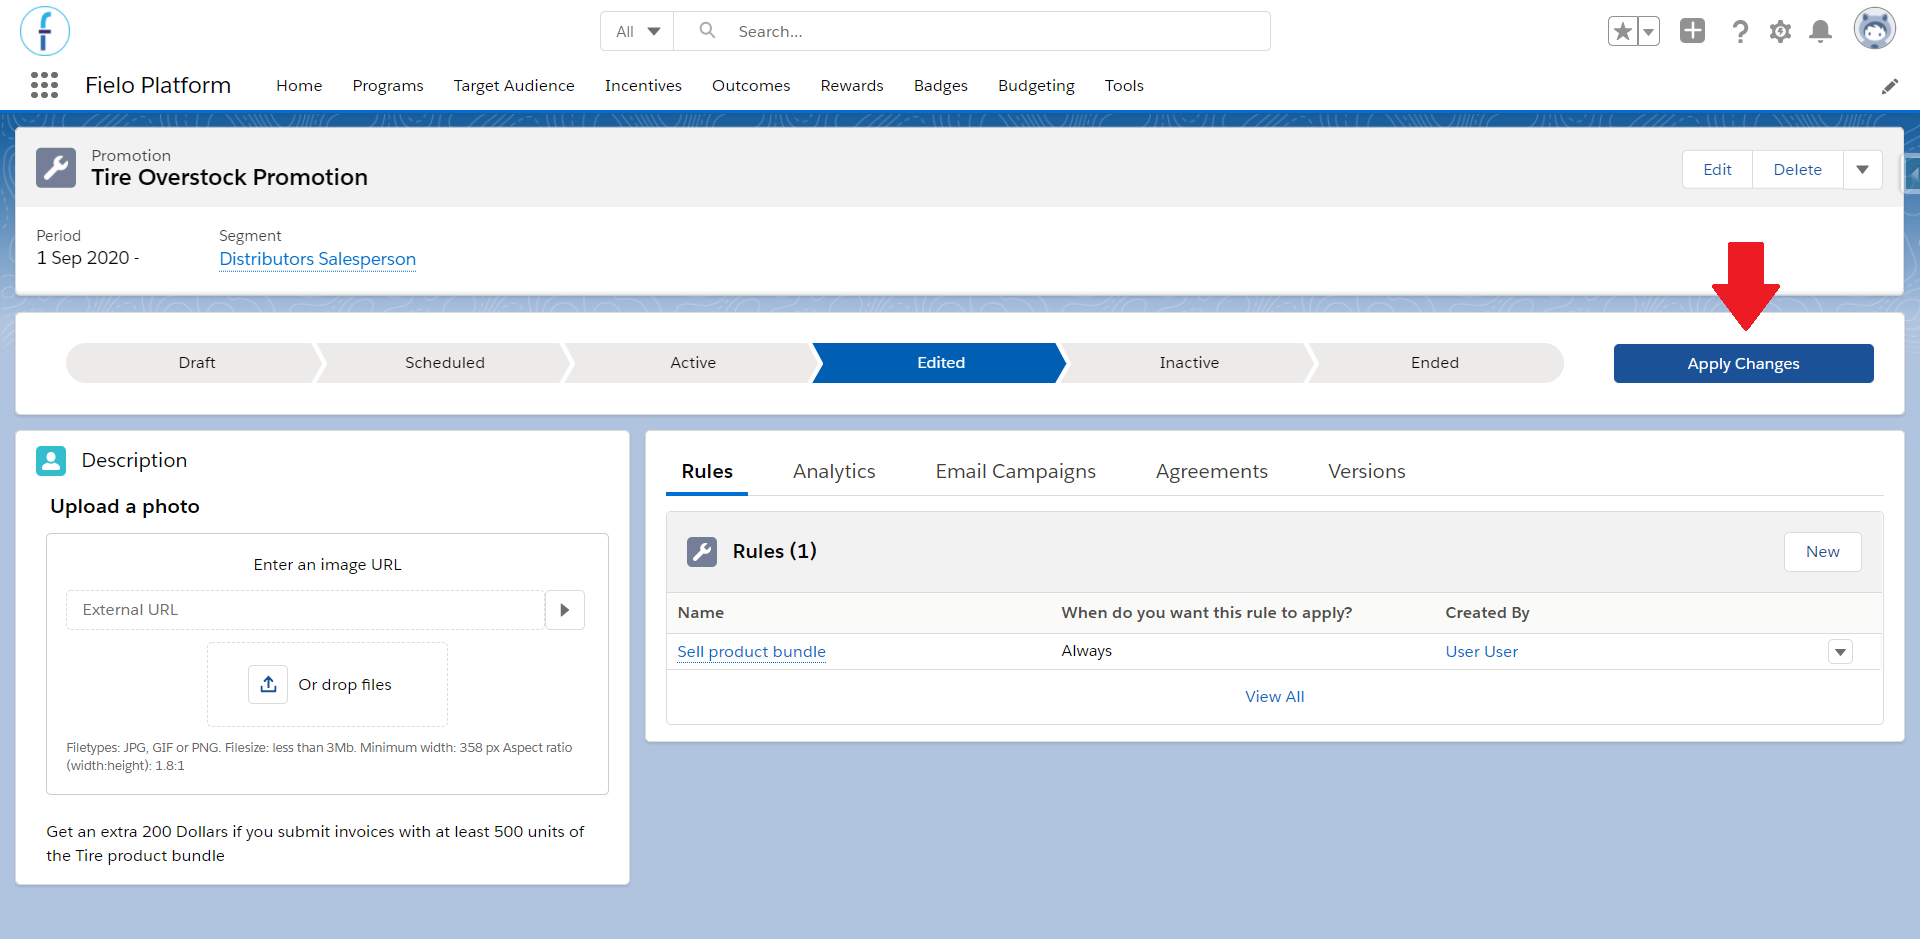
Task: Open the Badges navigation tab
Action: pyautogui.click(x=941, y=86)
